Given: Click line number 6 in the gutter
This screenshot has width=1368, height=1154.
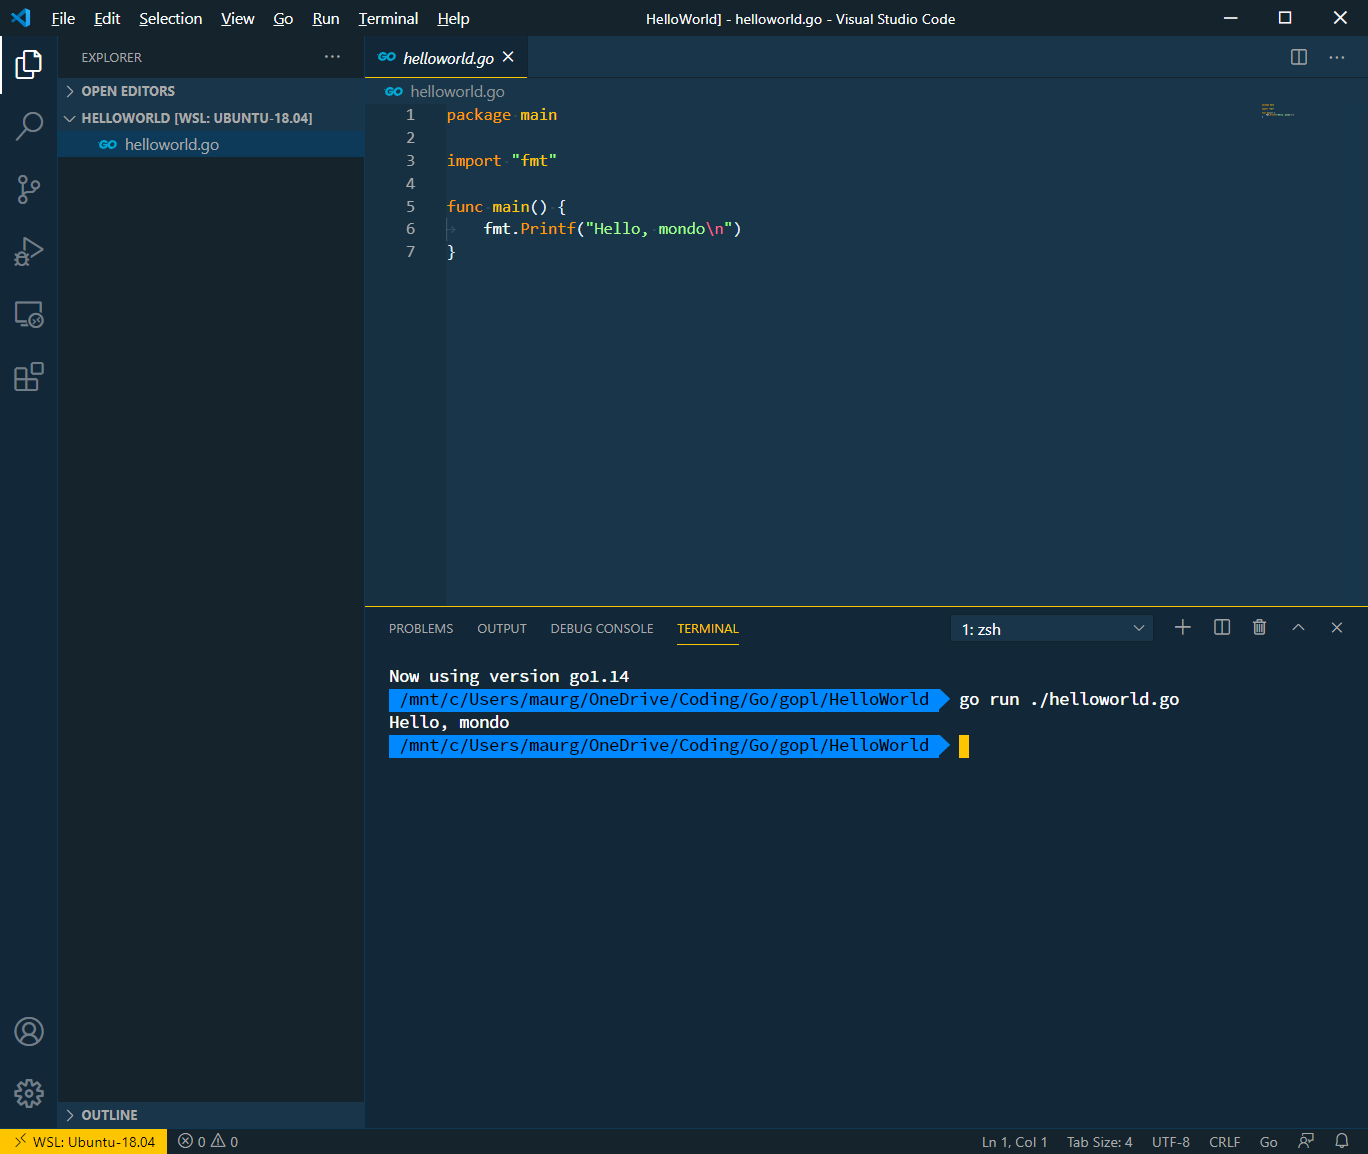Looking at the screenshot, I should click(x=410, y=229).
